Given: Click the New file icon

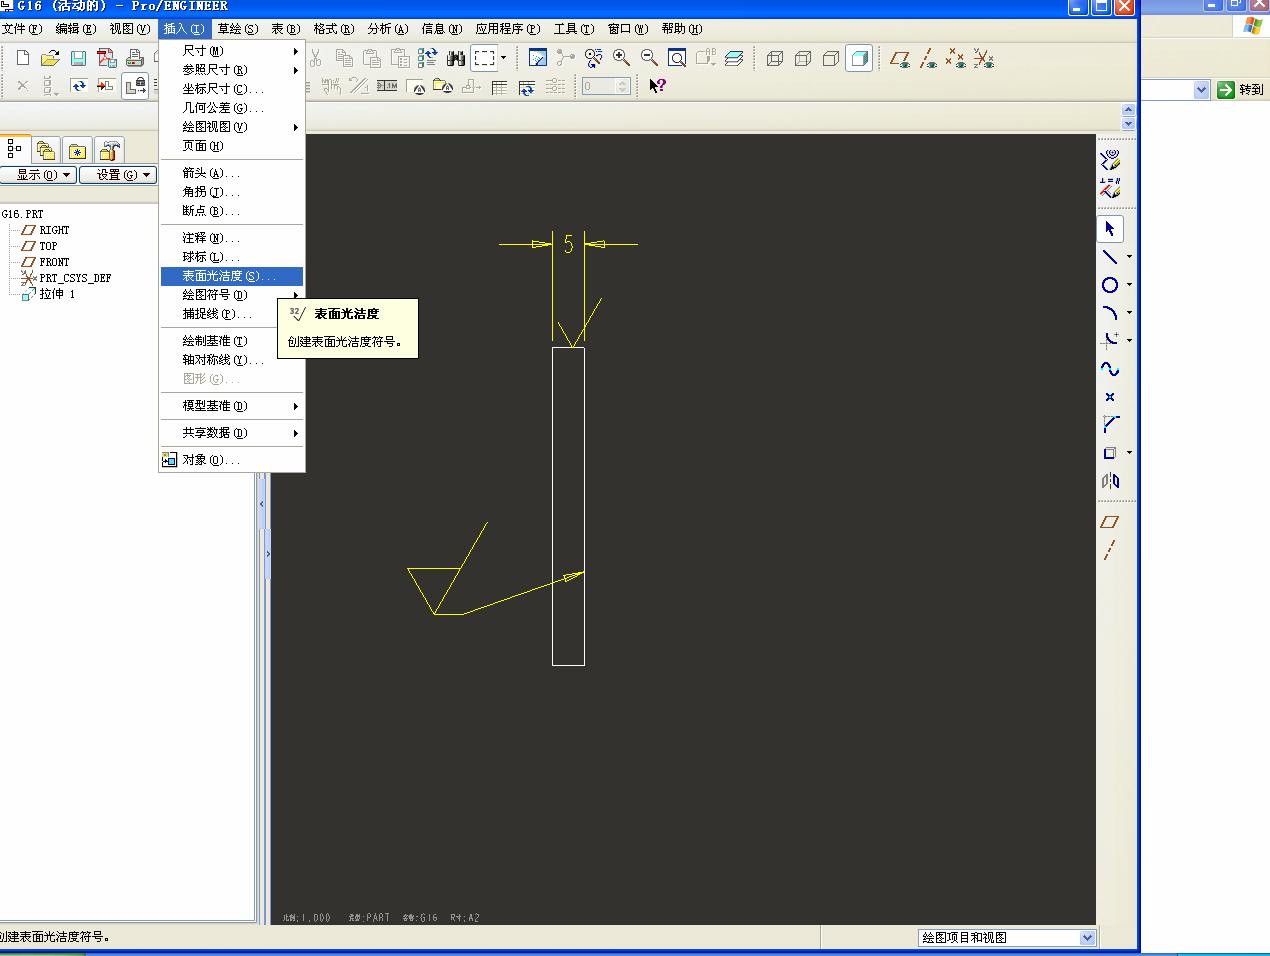Looking at the screenshot, I should (22, 59).
